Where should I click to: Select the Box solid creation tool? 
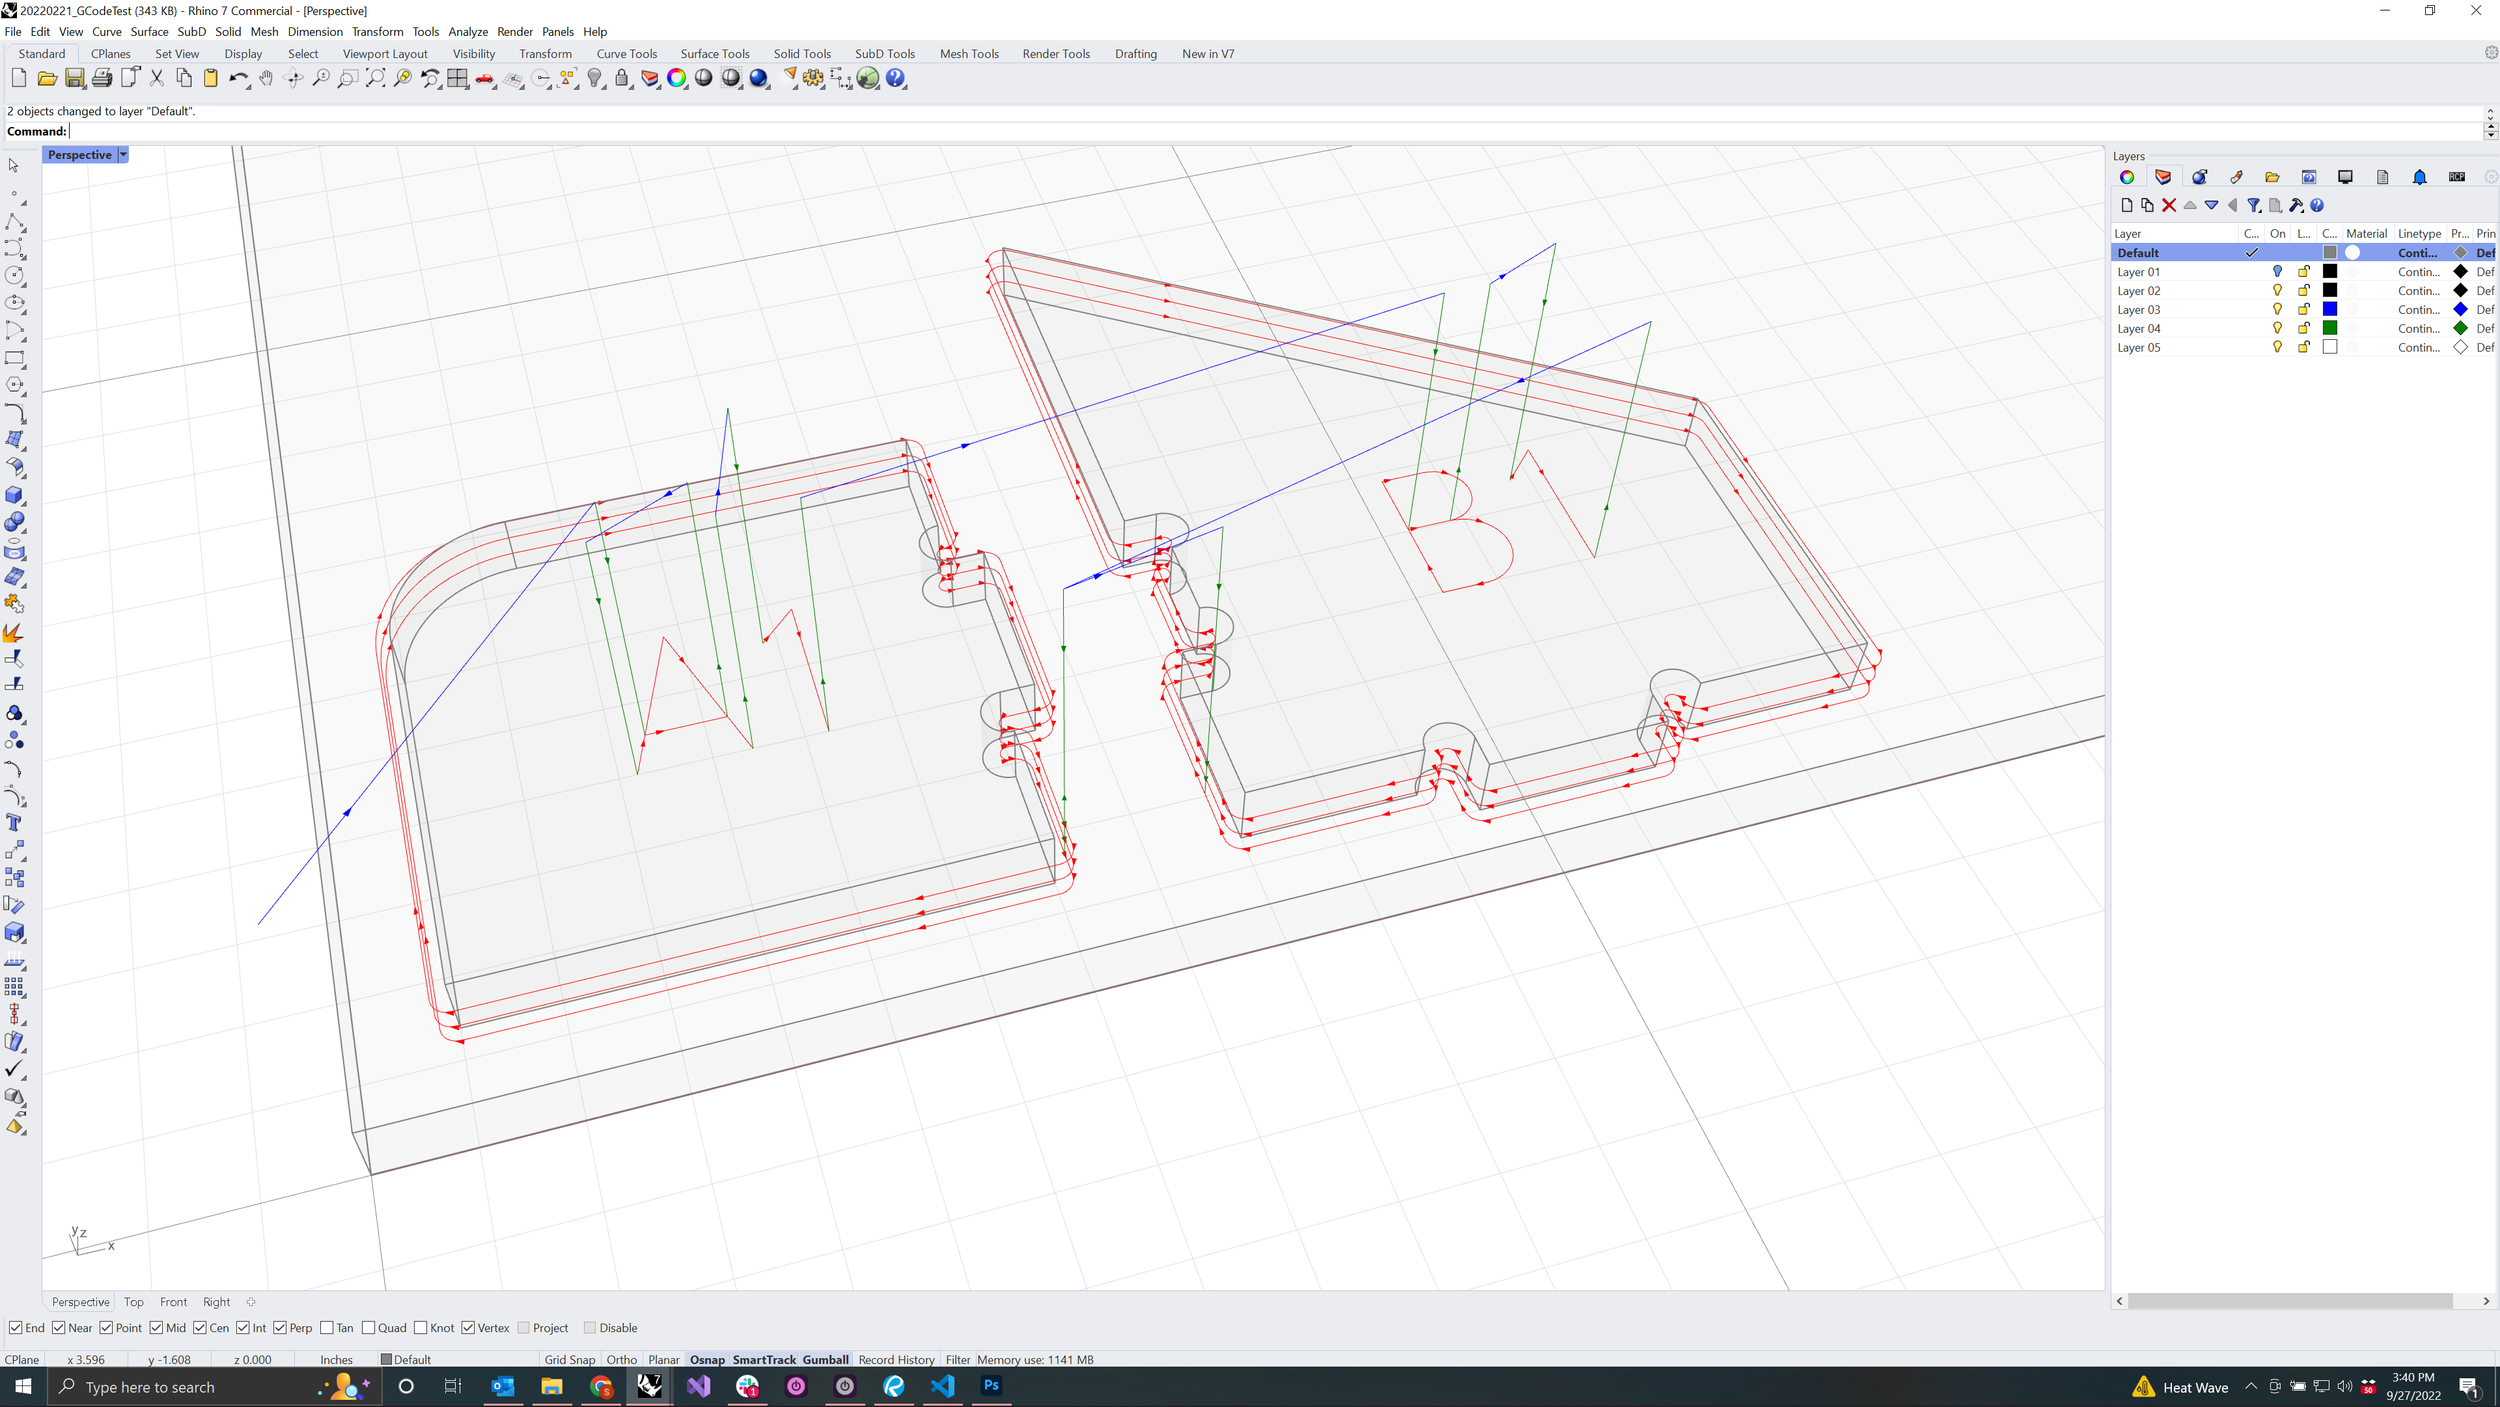15,495
